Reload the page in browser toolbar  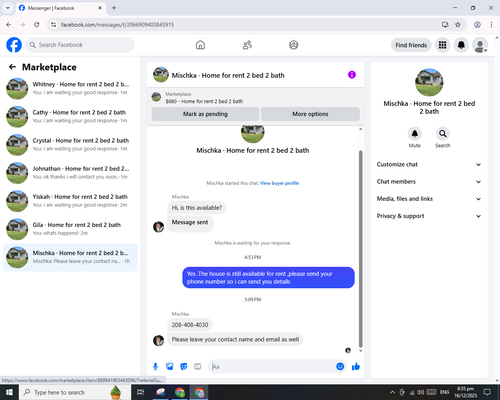pyautogui.click(x=37, y=24)
